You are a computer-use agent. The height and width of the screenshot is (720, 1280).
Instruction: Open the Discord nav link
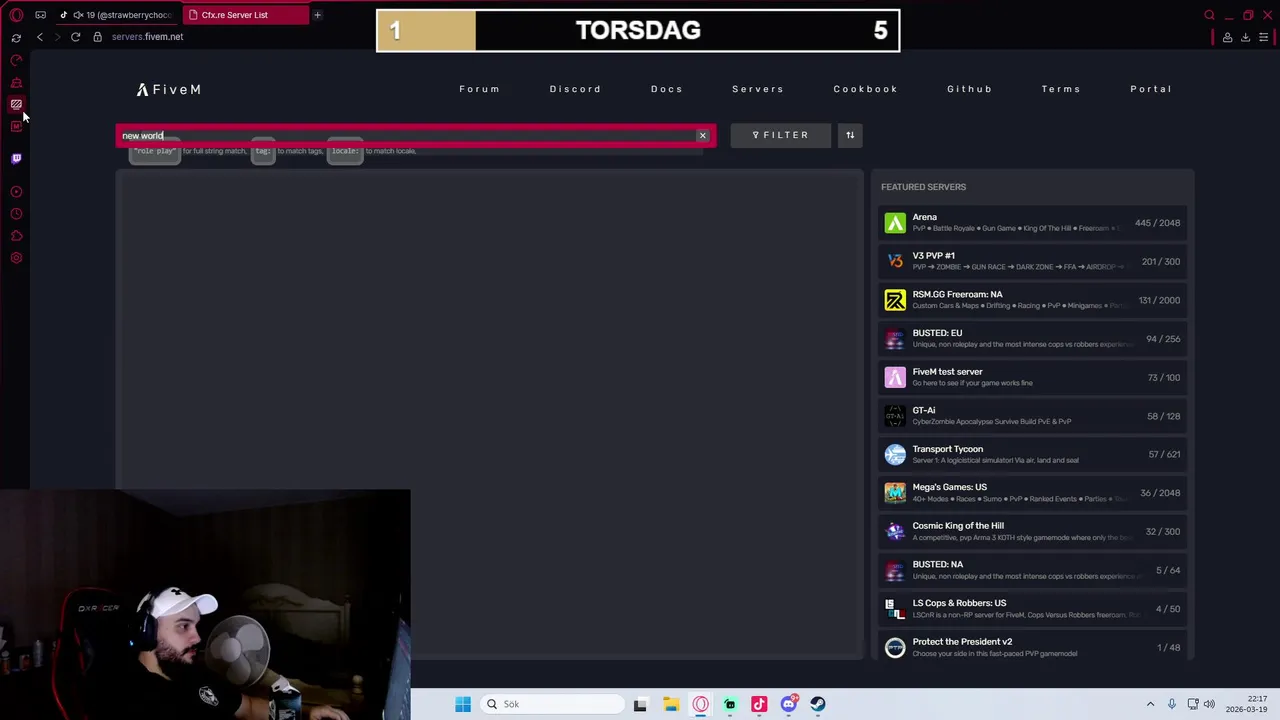tap(575, 89)
